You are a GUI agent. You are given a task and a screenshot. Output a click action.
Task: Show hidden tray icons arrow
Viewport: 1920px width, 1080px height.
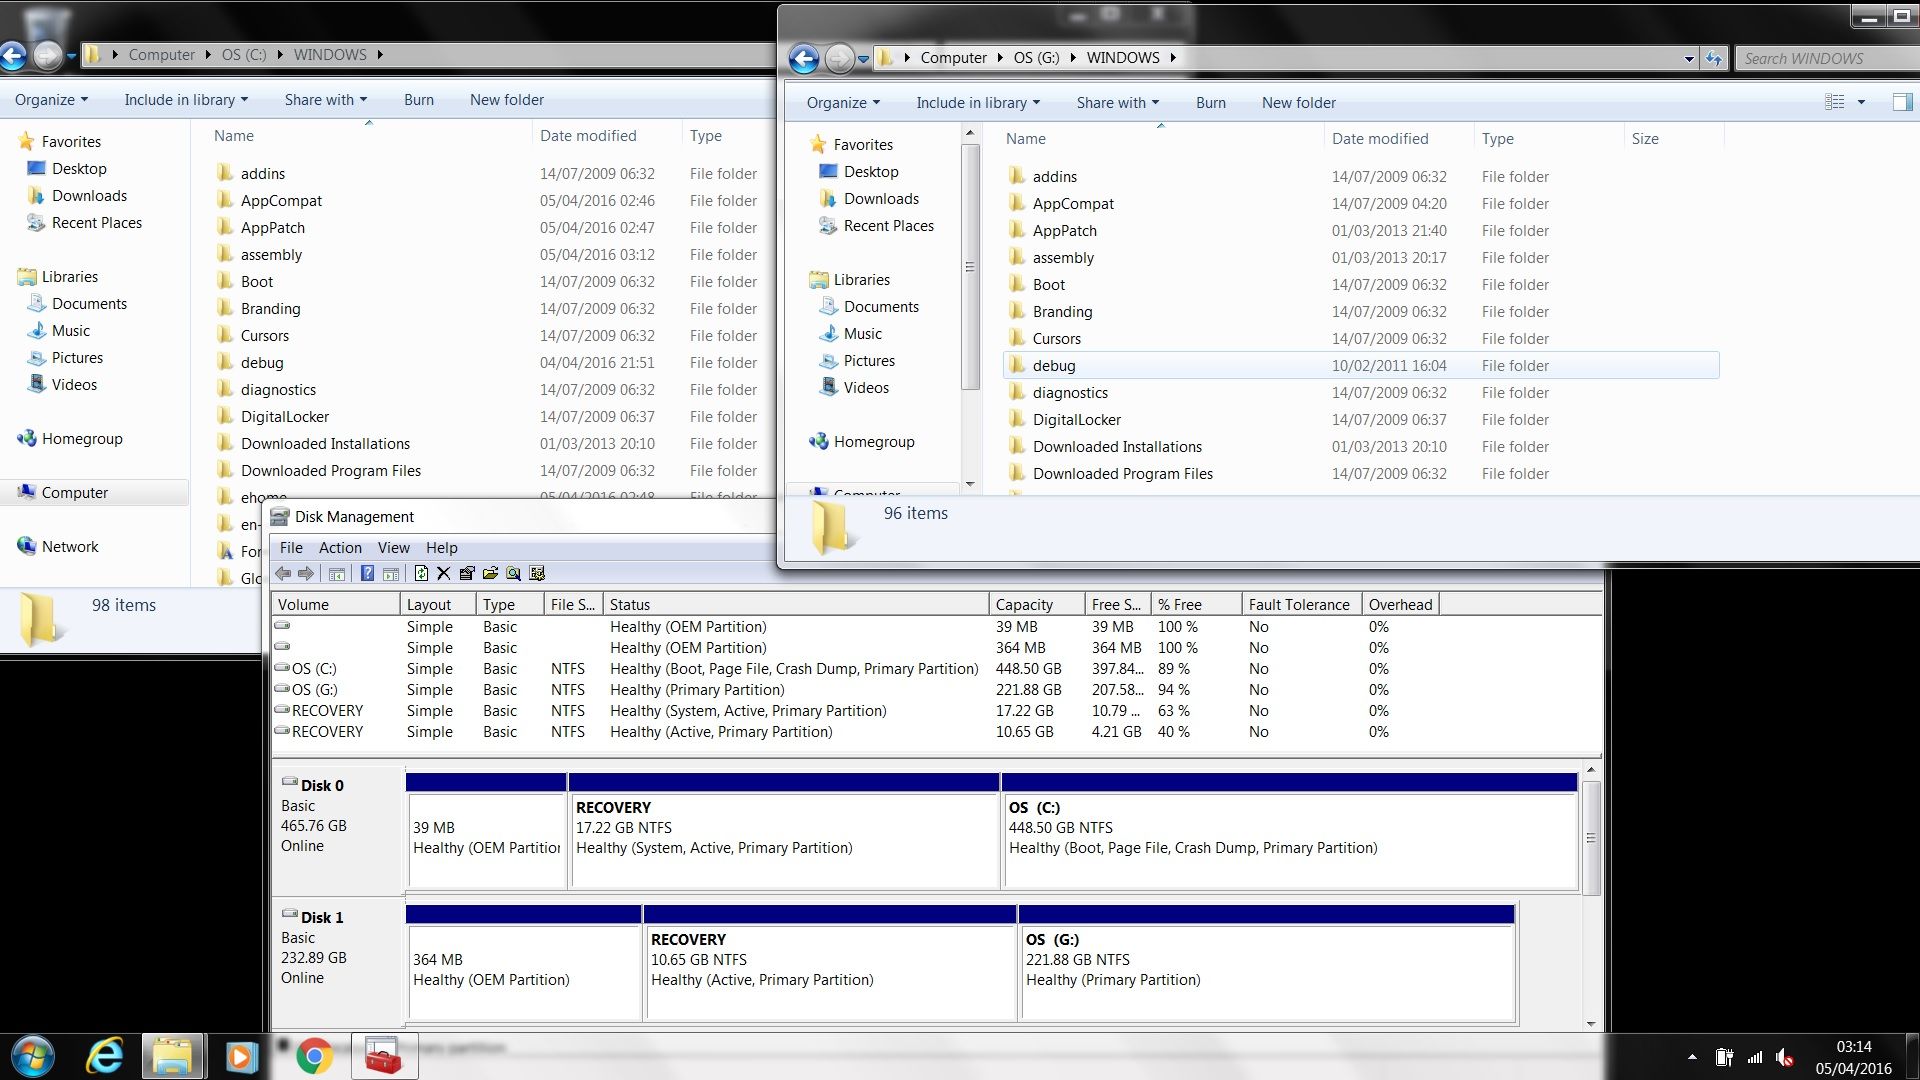[1692, 1057]
